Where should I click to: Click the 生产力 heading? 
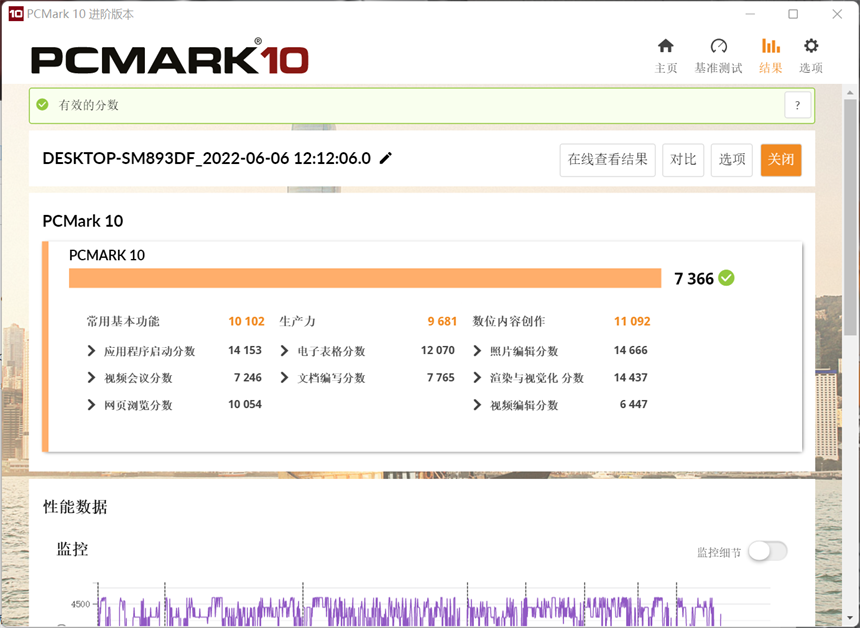click(297, 321)
